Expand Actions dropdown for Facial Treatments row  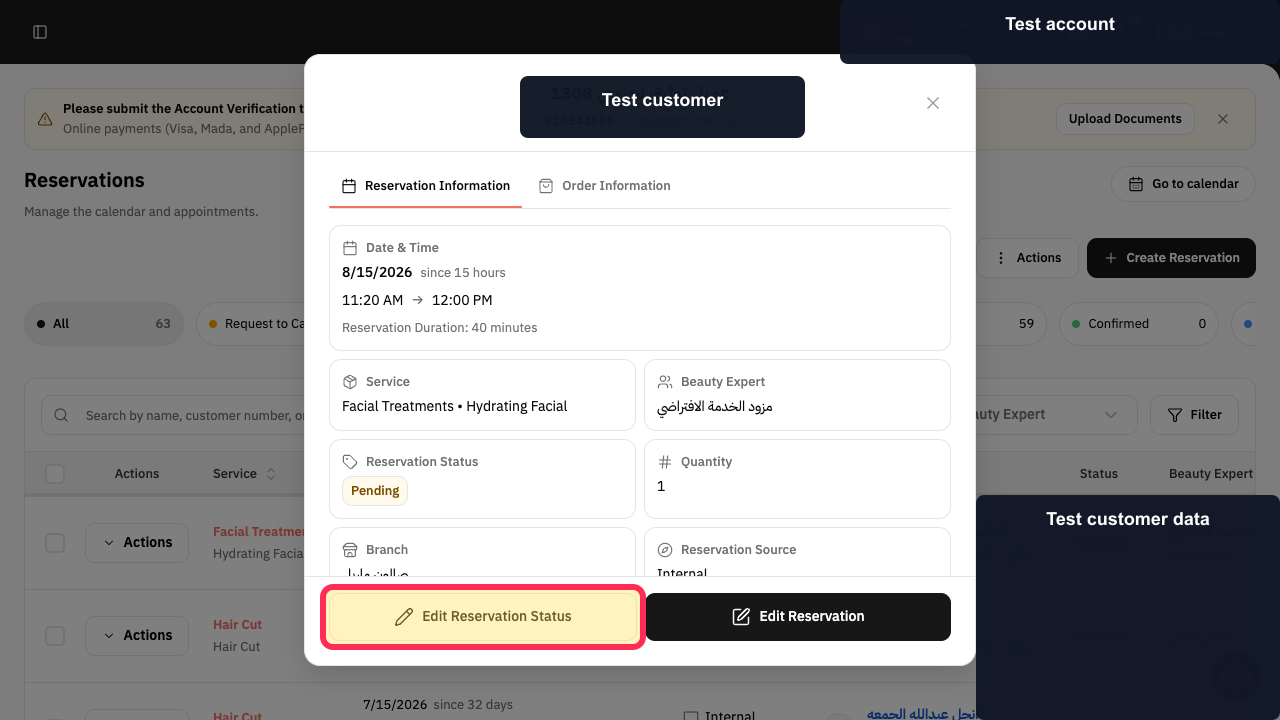pos(137,543)
